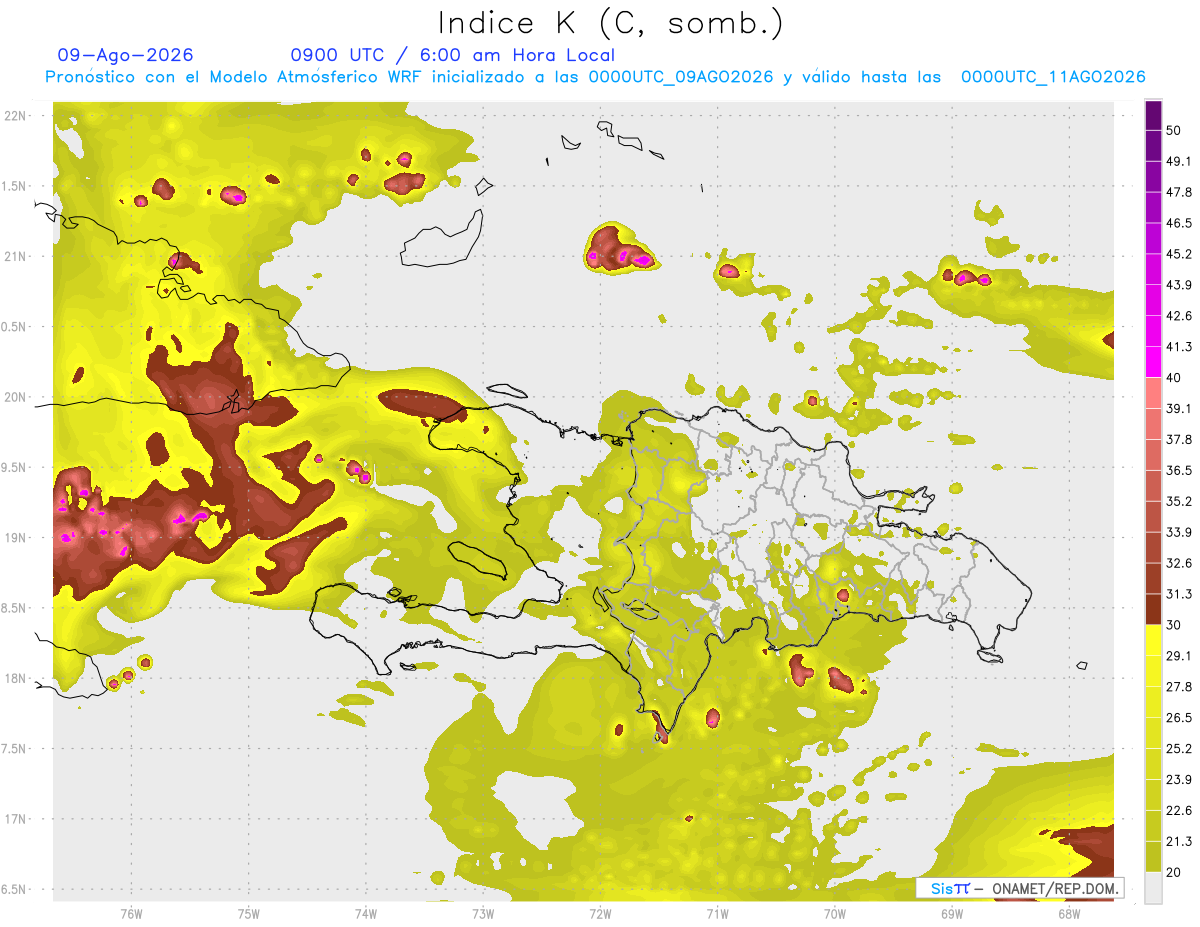Click the '25.2' value on the color scale
This screenshot has width=1200, height=927.
pos(1179,749)
